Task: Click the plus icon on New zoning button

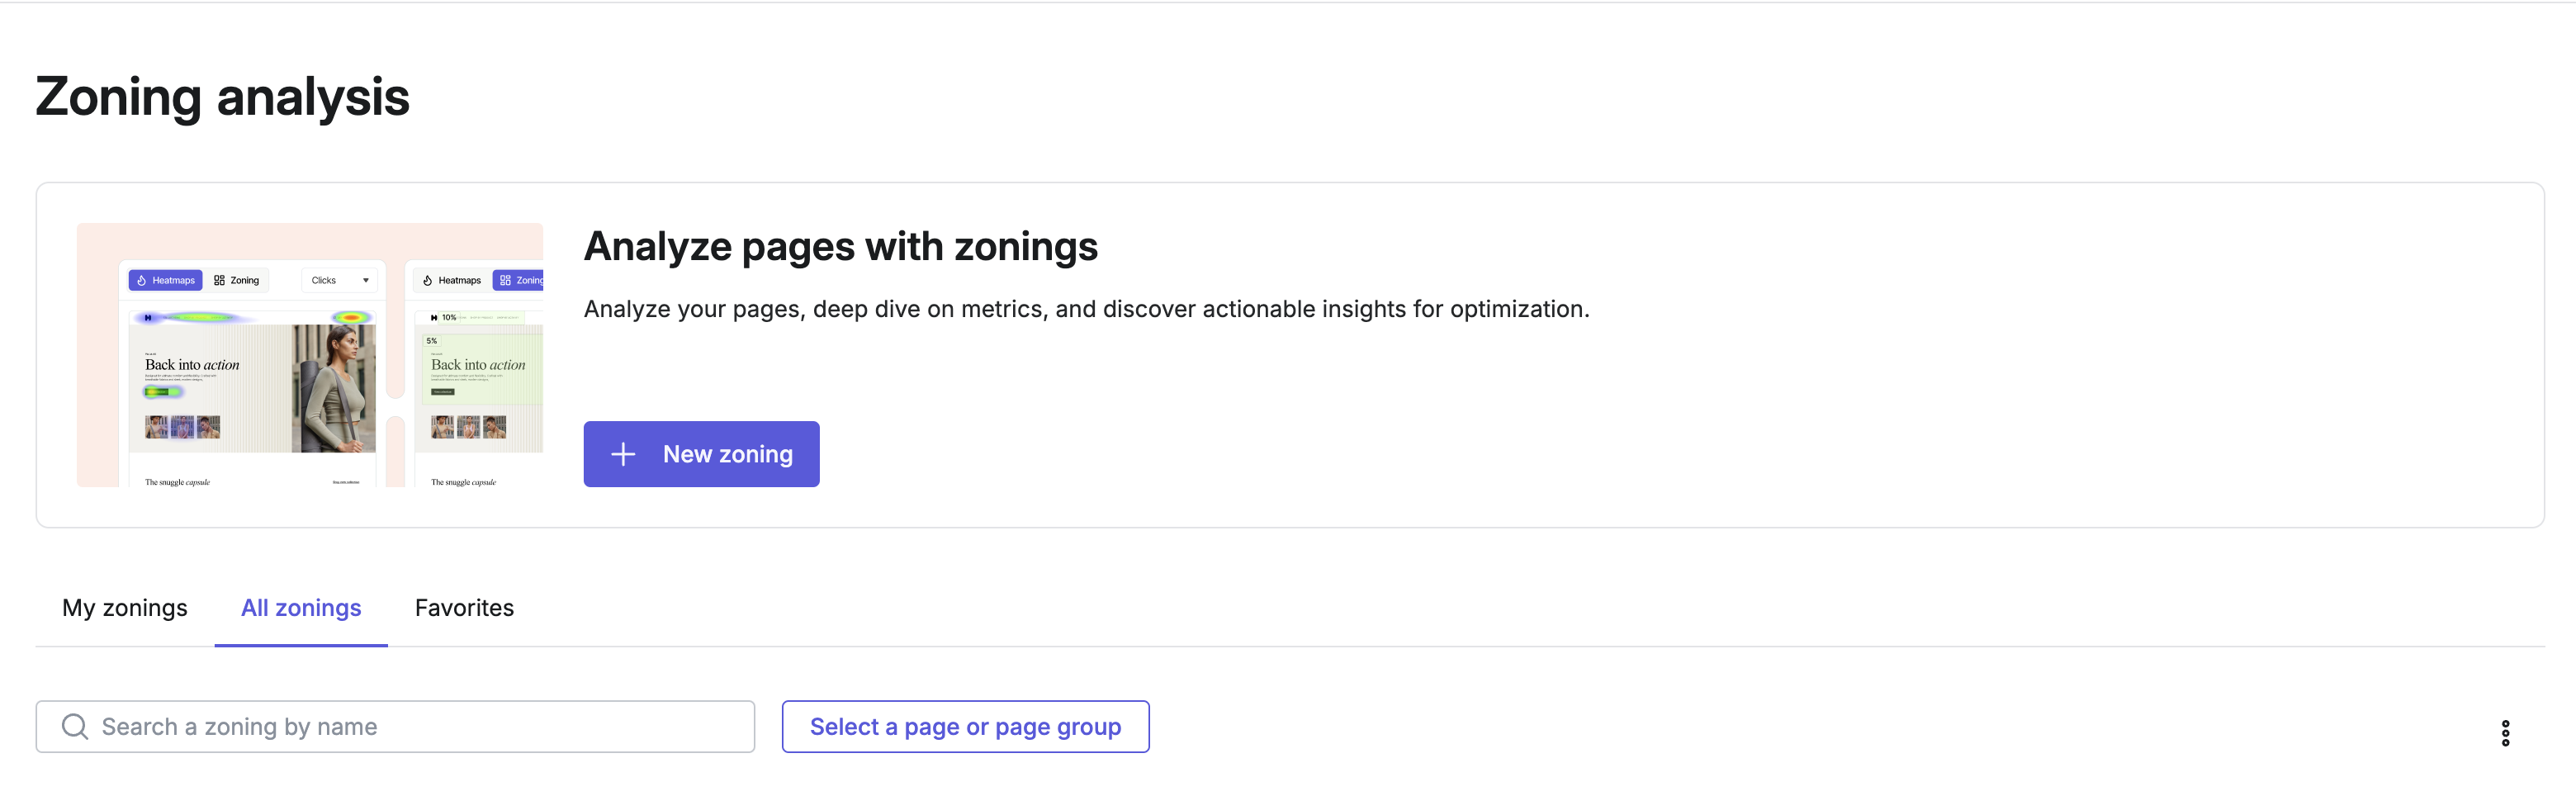Action: click(623, 454)
